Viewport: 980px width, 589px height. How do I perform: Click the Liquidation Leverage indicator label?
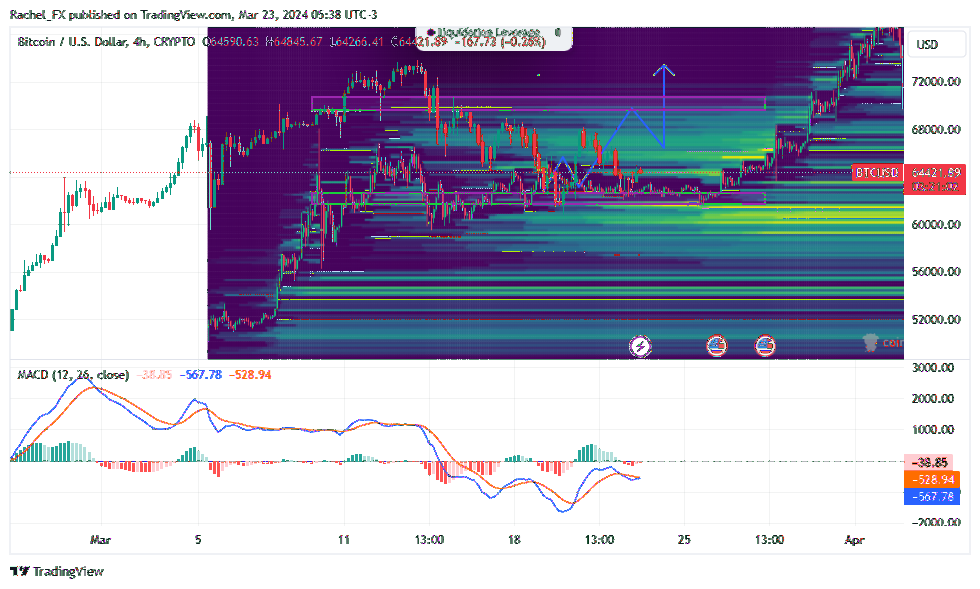click(488, 32)
